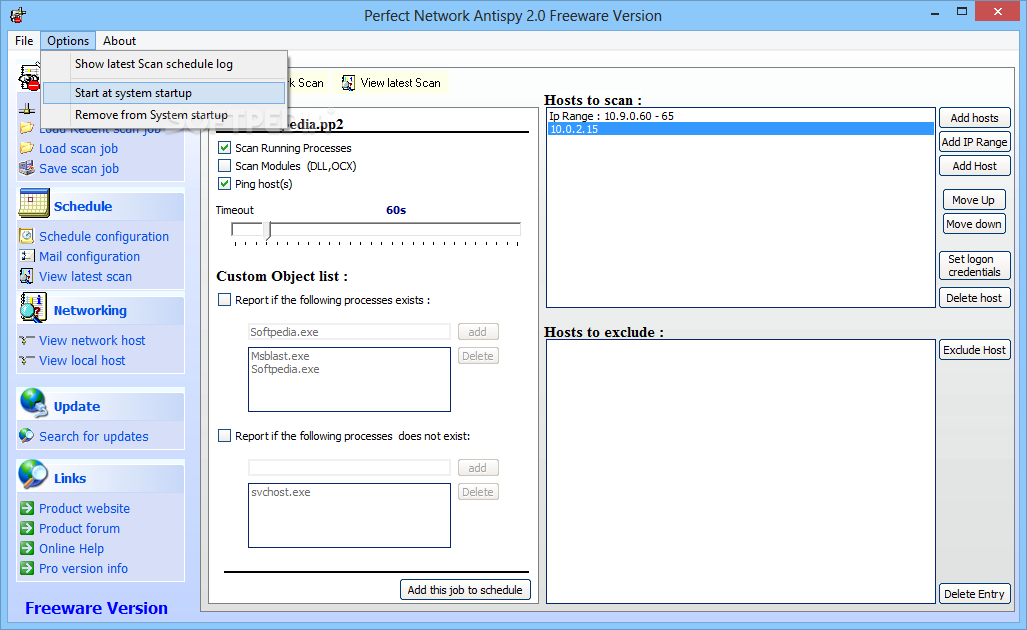Screen dimensions: 1027x630
Task: Click the application icon in title bar
Action: 18,14
